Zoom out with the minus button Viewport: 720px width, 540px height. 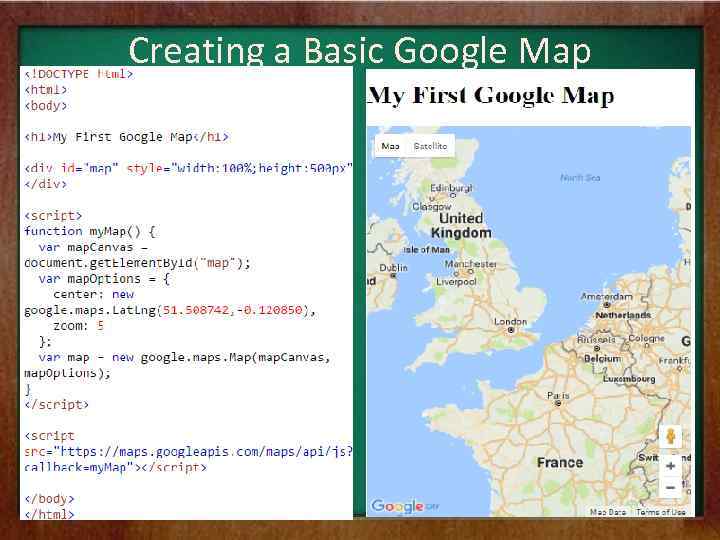[x=670, y=488]
